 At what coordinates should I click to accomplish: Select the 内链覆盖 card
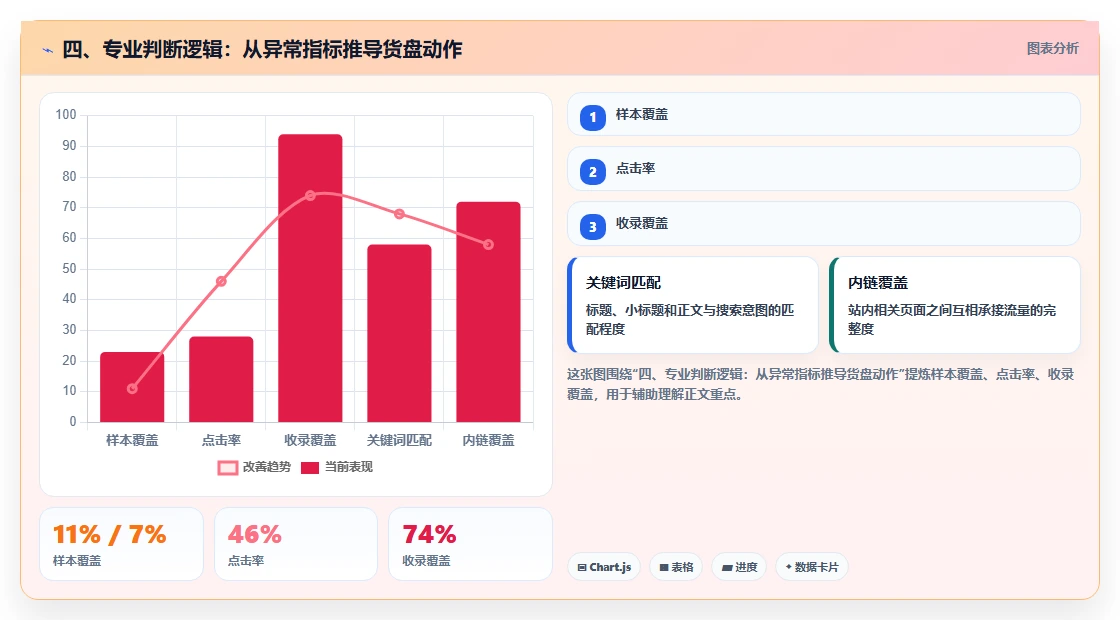point(955,305)
